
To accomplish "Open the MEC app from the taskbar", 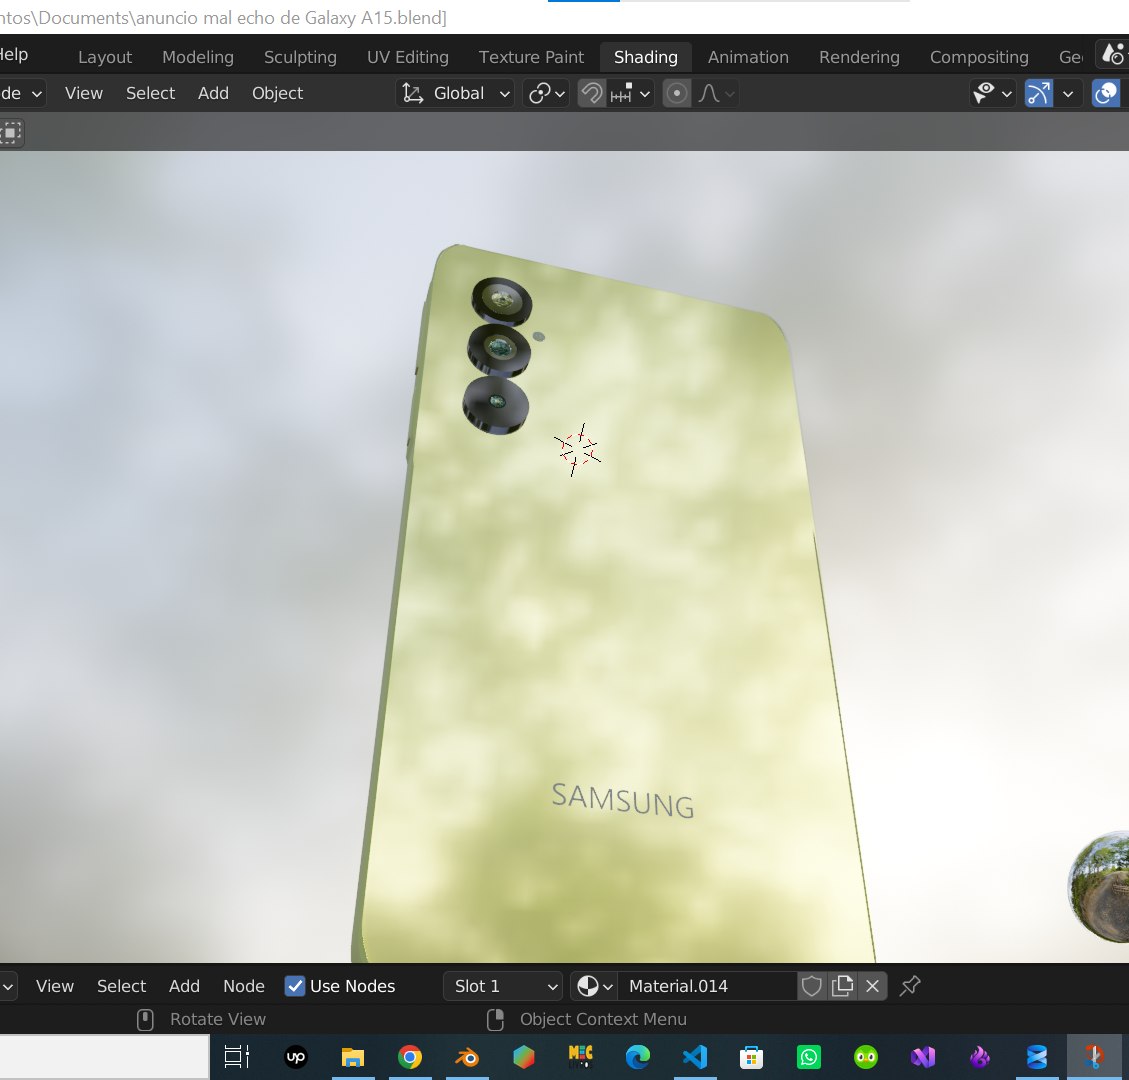I will pos(580,1057).
